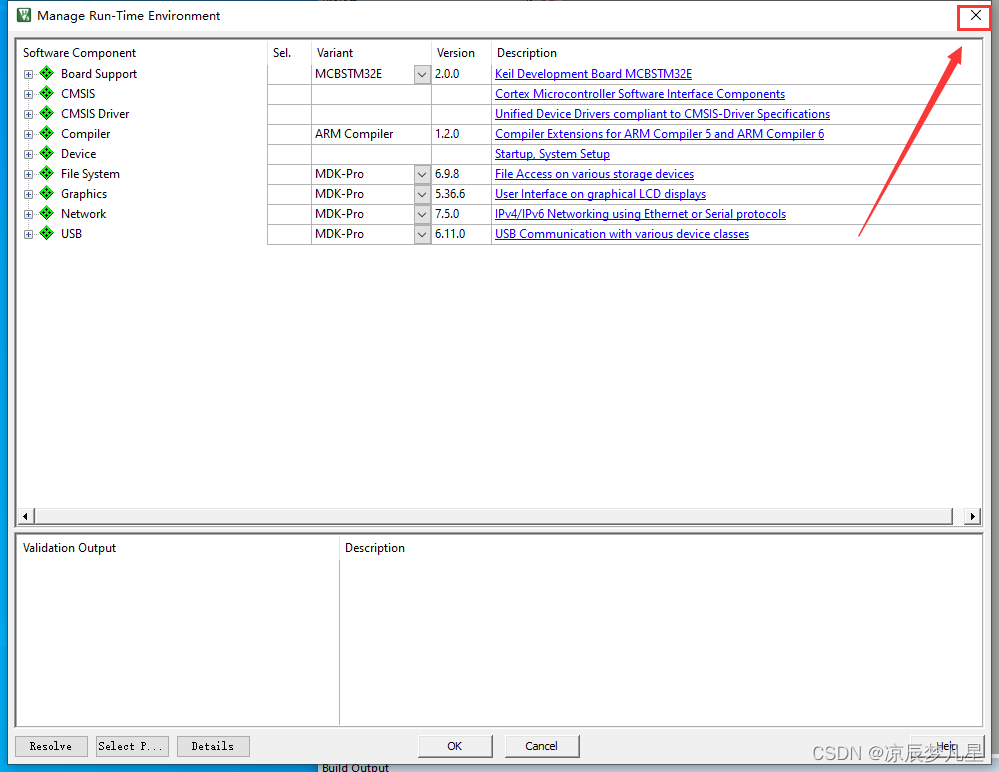This screenshot has width=999, height=772.
Task: Open Network MDK-Pro variant dropdown
Action: [x=422, y=214]
